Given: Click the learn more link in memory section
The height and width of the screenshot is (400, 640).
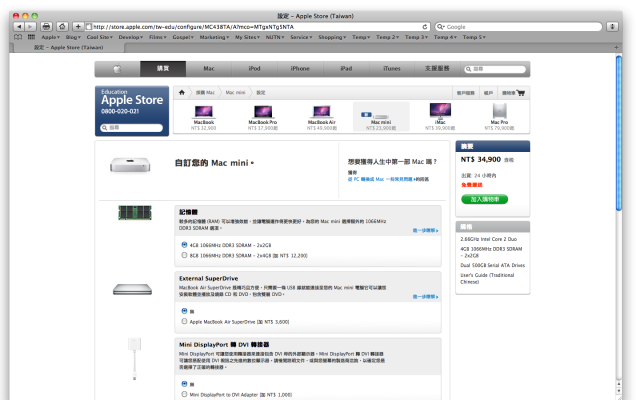Looking at the screenshot, I should [425, 231].
